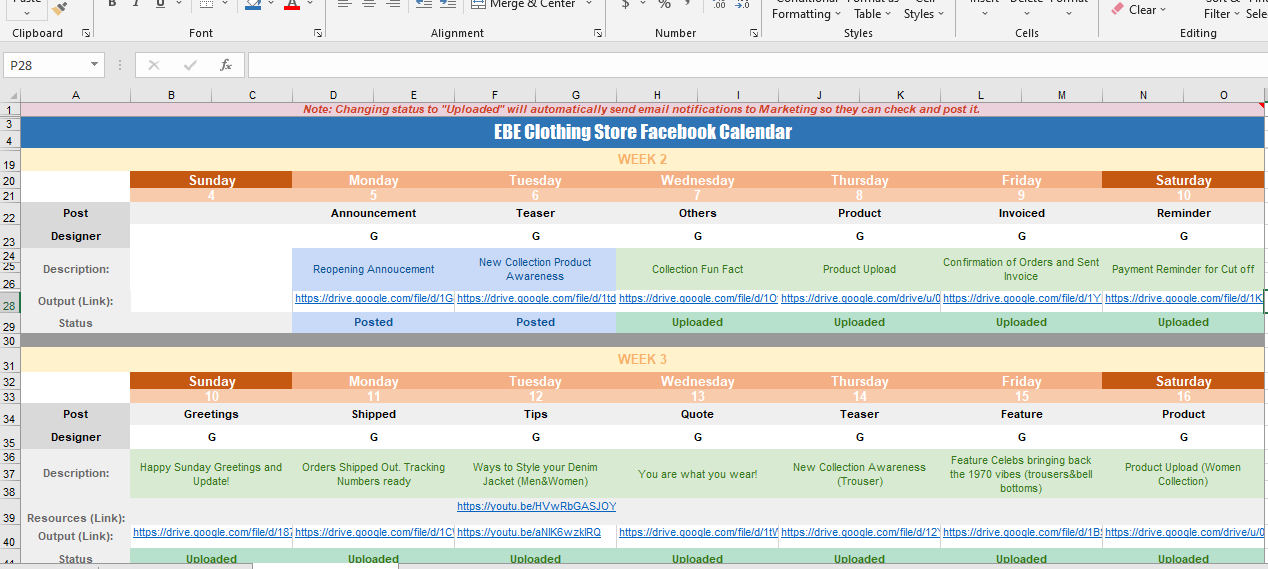Select 'Payment Reminder for Cut off' cell

click(x=1183, y=269)
